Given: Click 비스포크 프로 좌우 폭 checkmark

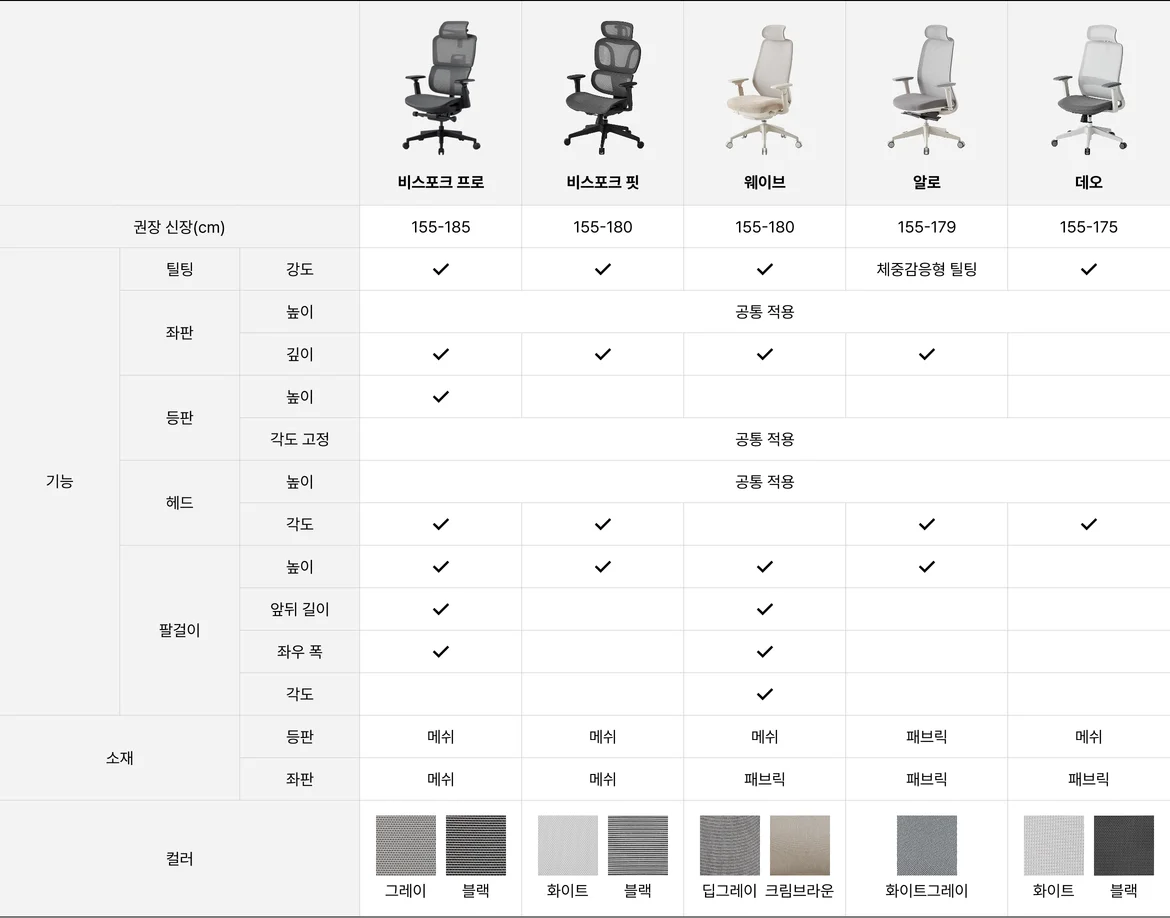Looking at the screenshot, I should tap(441, 652).
